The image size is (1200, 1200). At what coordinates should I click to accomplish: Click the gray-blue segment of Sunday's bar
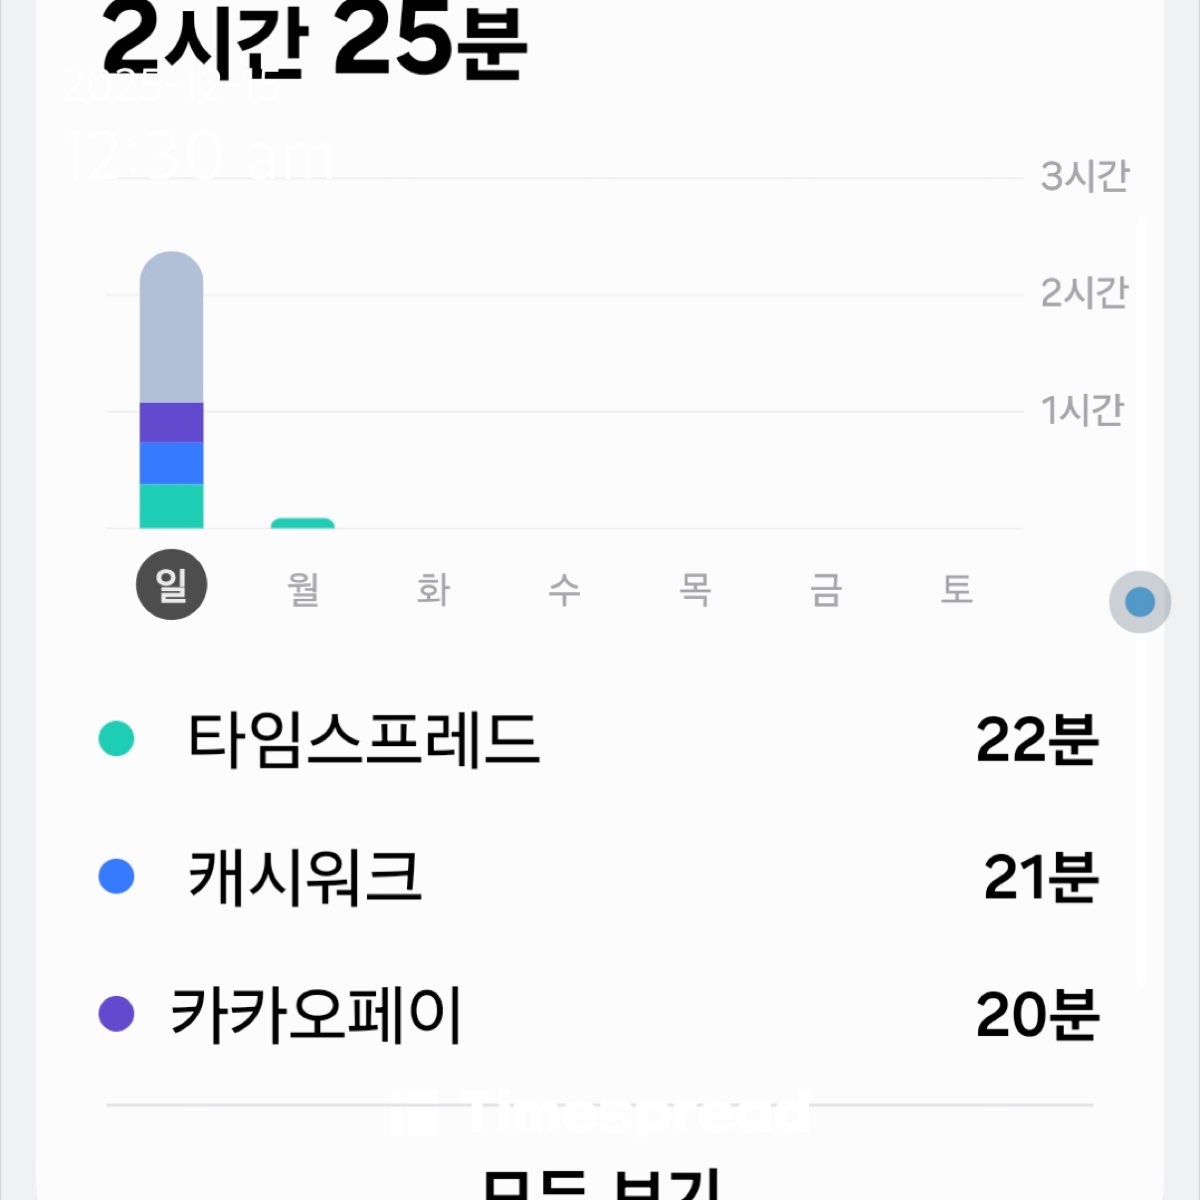171,330
